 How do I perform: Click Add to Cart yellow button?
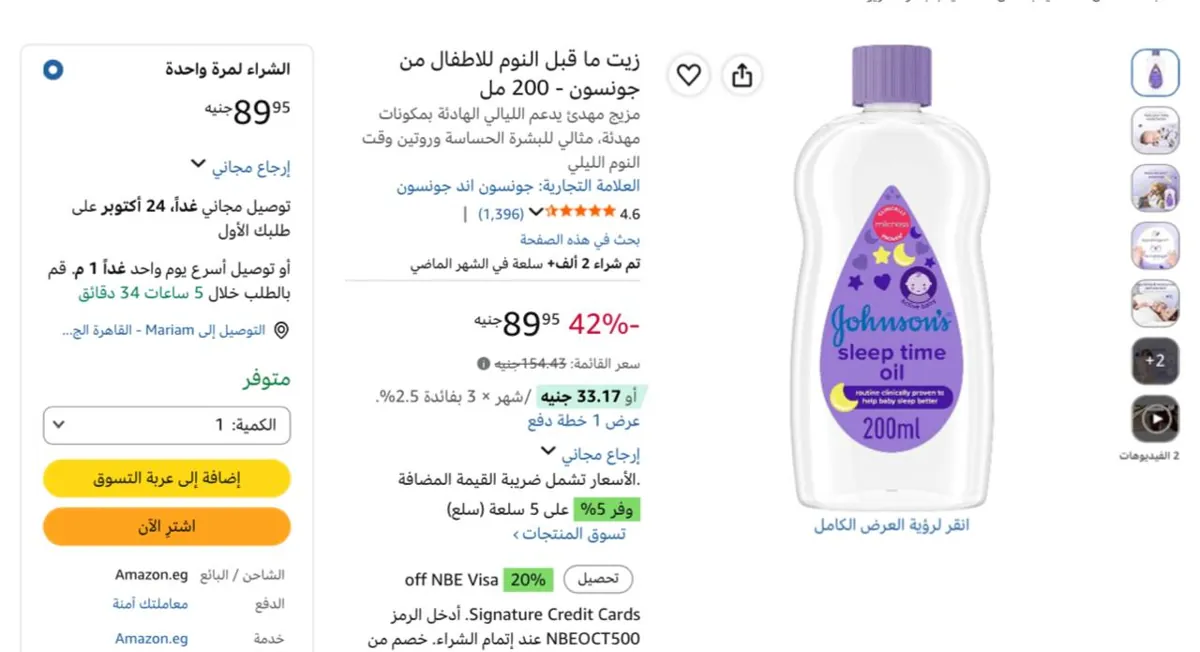point(167,479)
